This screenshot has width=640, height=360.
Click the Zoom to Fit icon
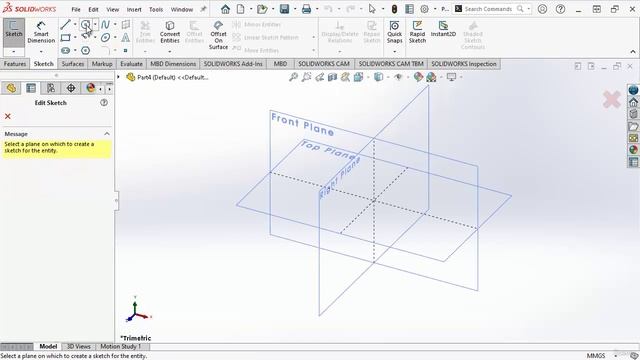click(293, 77)
